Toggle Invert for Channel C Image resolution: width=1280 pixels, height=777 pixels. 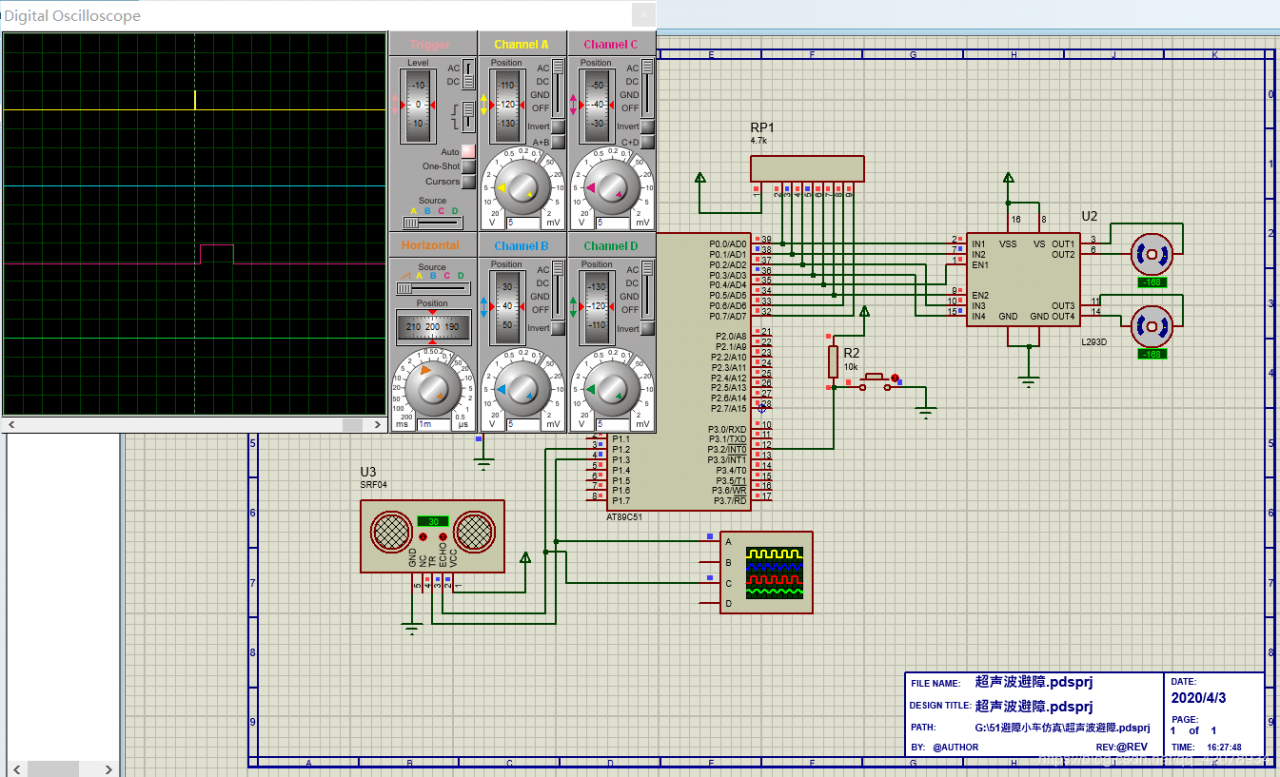click(647, 127)
